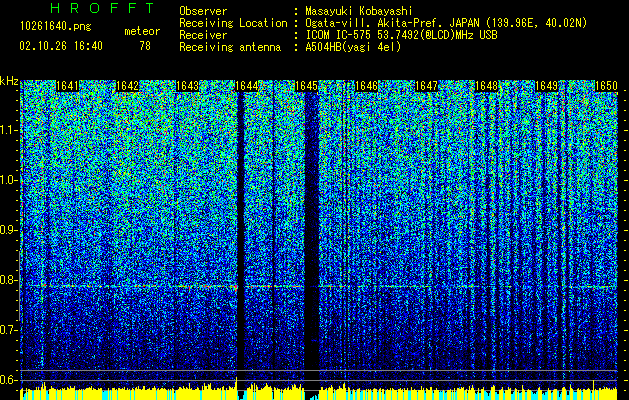This screenshot has height=400, width=629.
Task: Select ICOM IC-575 53.7492 MHz USB text
Action: (x=401, y=35)
